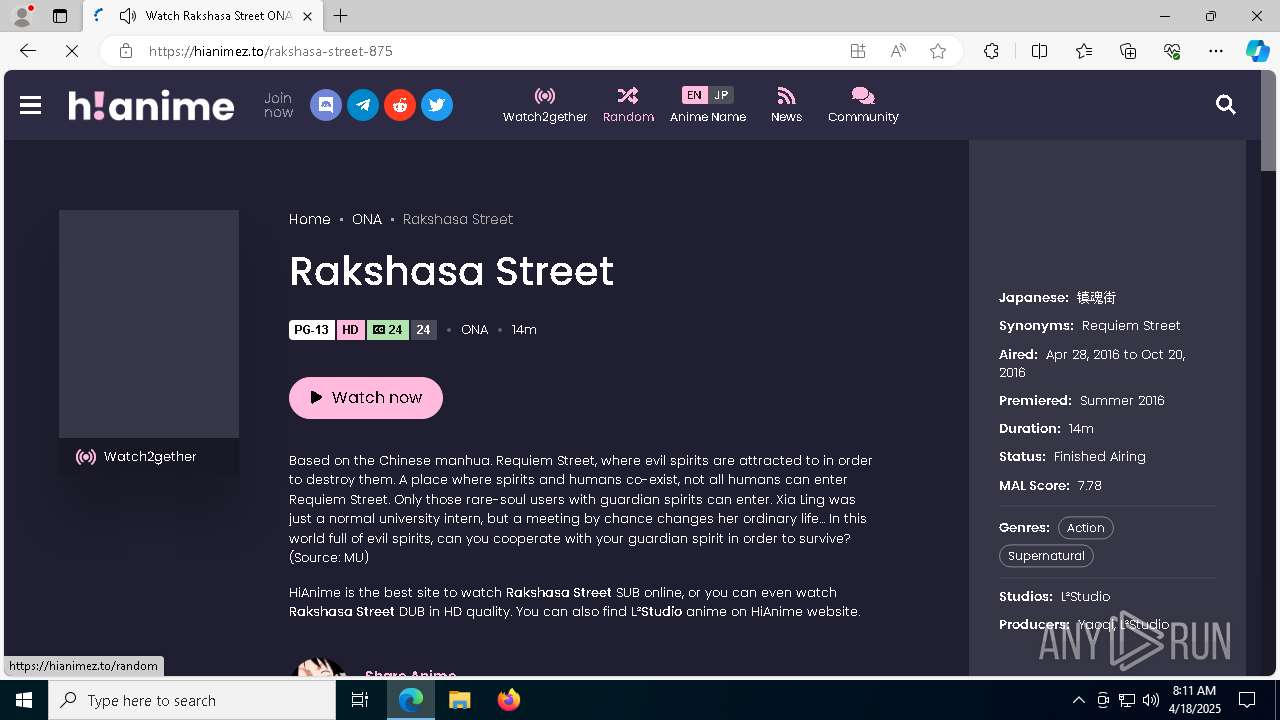Select the PG-13 rating badge

[312, 330]
